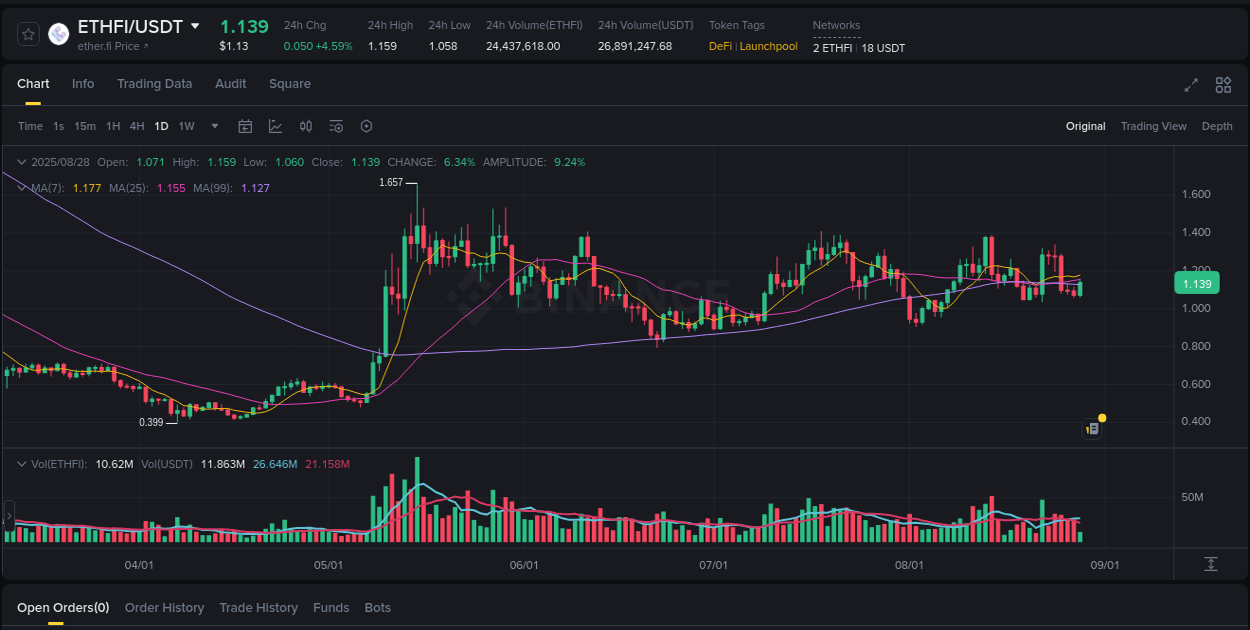This screenshot has width=1250, height=630.
Task: Click the hexagon chart settings icon
Action: [365, 126]
